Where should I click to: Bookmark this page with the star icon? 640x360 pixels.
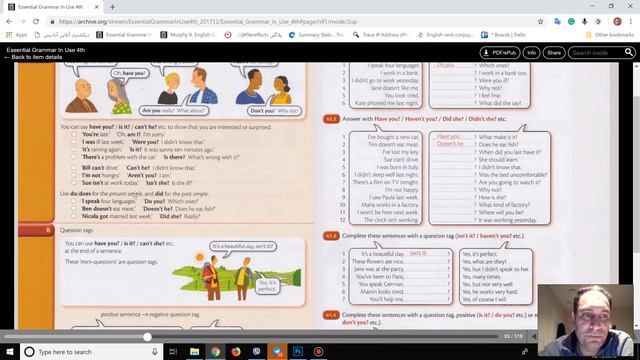point(540,22)
